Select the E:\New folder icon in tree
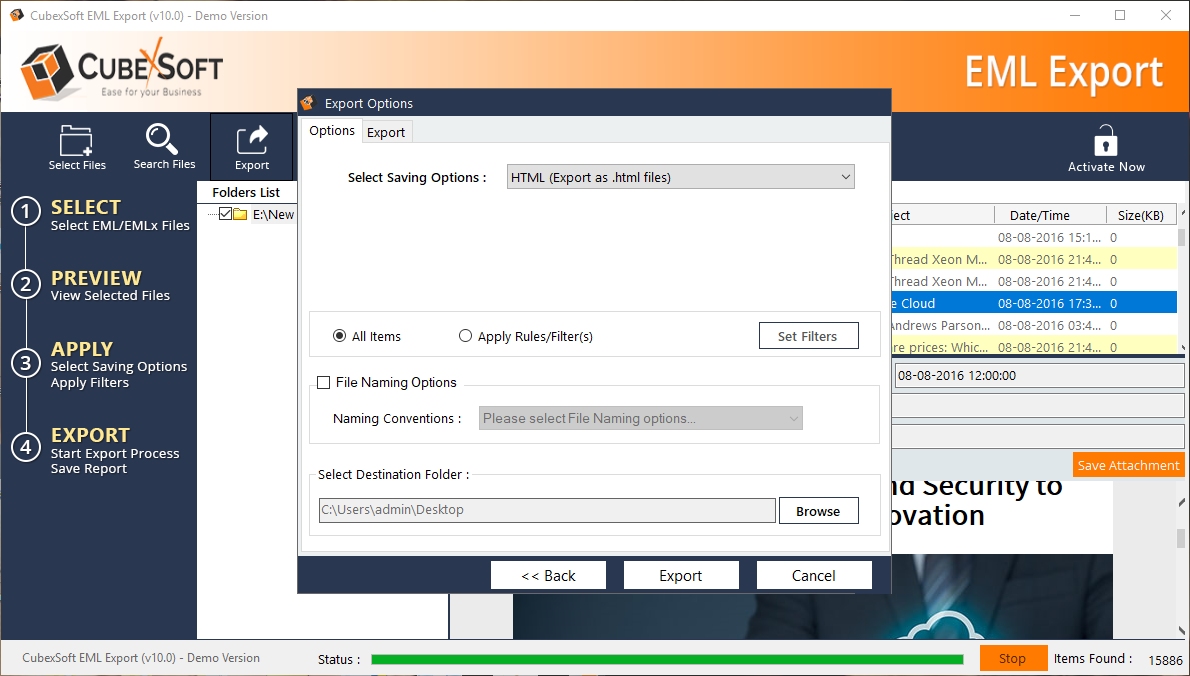The image size is (1190, 676). [240, 214]
